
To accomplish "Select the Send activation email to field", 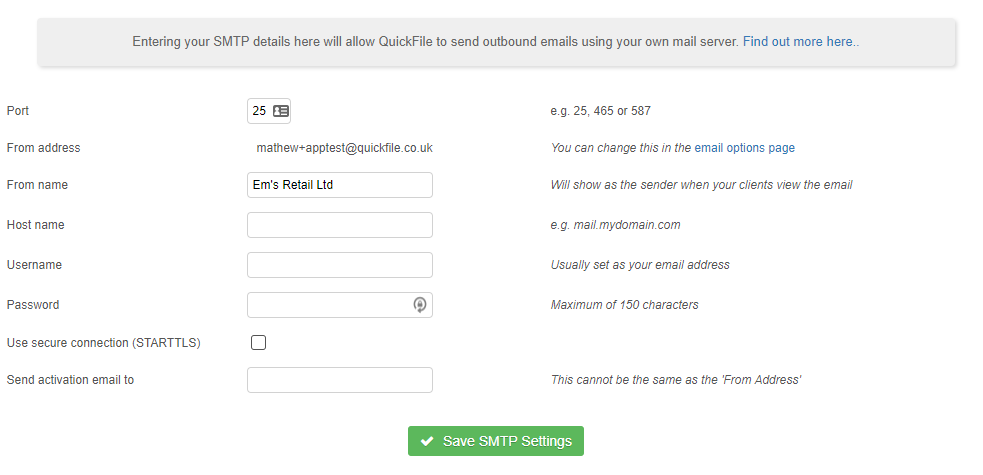I will 340,380.
